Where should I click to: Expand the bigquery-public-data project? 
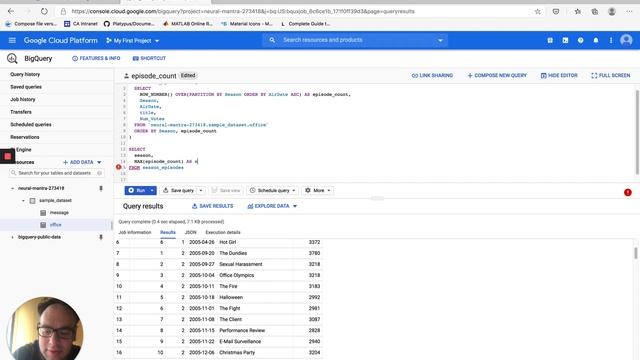coord(13,237)
